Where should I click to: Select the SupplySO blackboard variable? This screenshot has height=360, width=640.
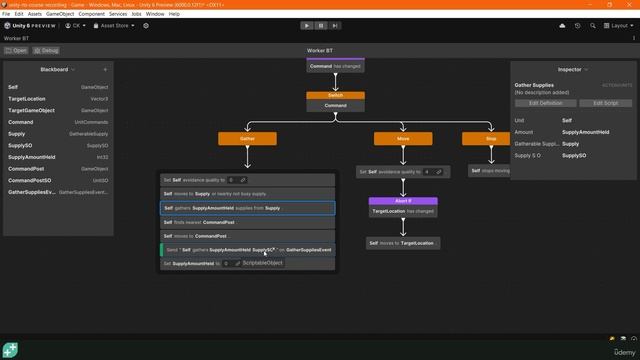(58, 145)
